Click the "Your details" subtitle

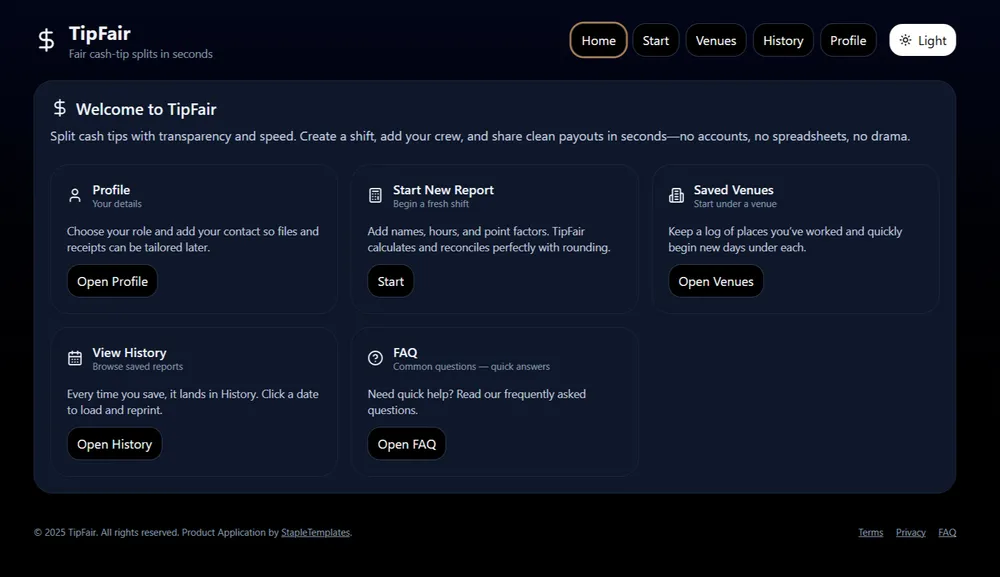pyautogui.click(x=117, y=204)
